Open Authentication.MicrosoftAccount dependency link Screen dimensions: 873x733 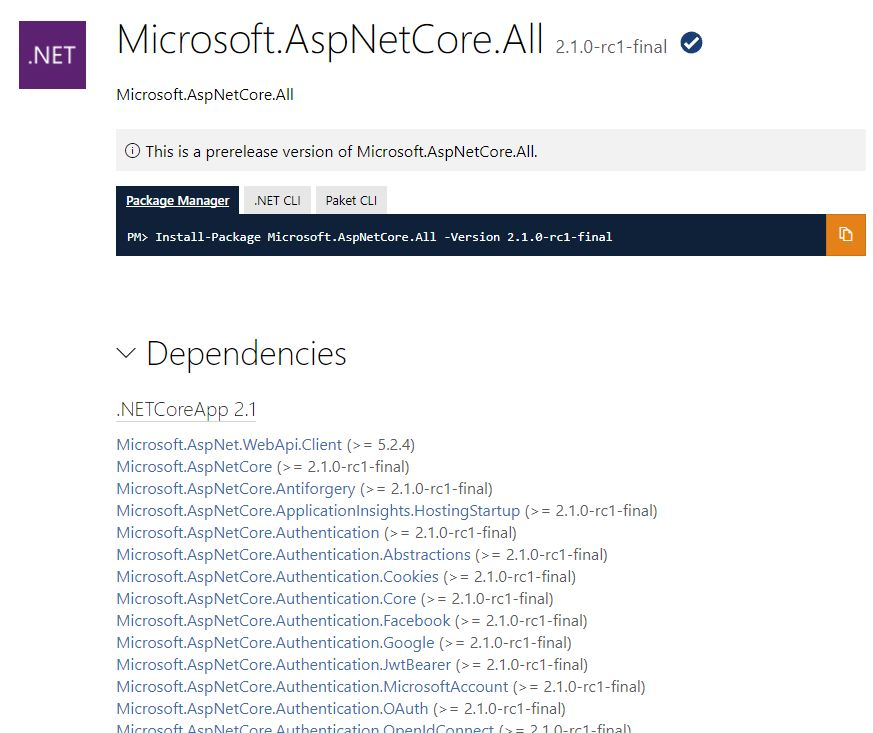[312, 687]
